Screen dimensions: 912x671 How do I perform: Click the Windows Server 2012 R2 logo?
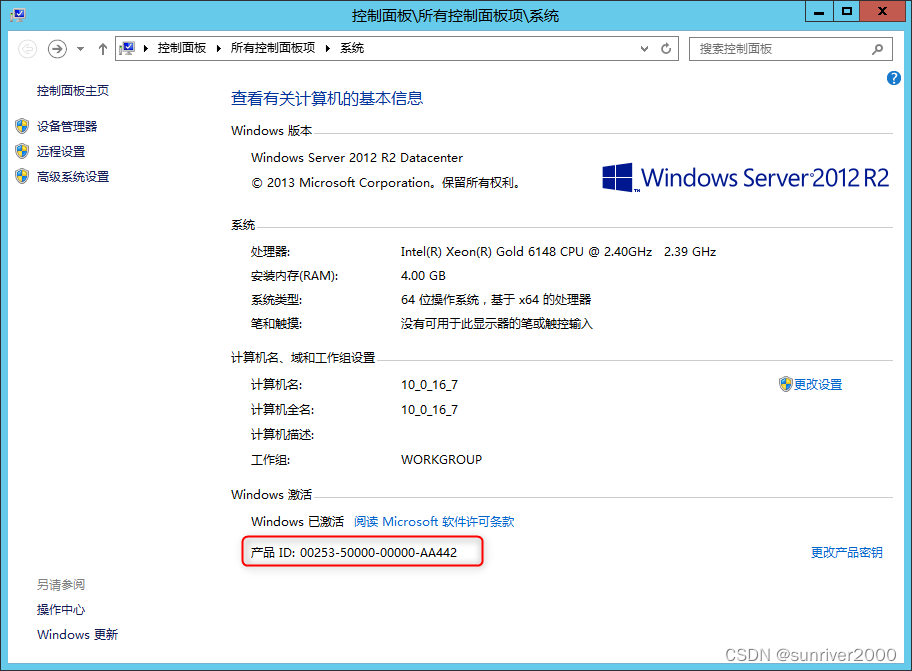(x=745, y=177)
